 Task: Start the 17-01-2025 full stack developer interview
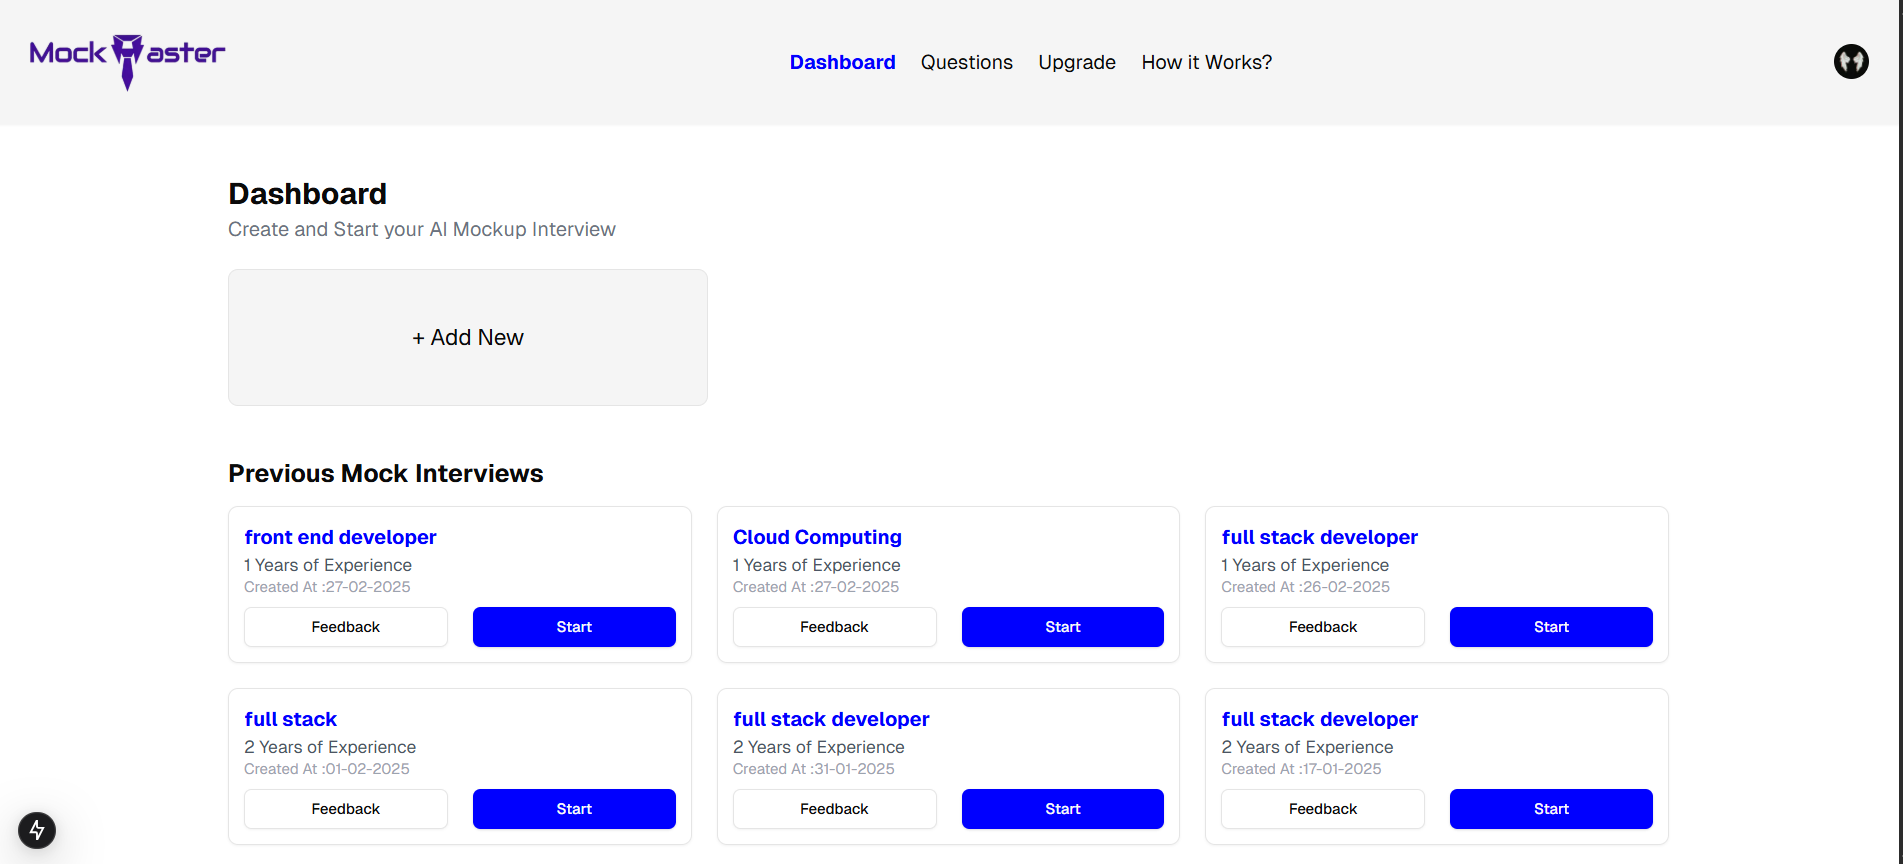point(1551,809)
